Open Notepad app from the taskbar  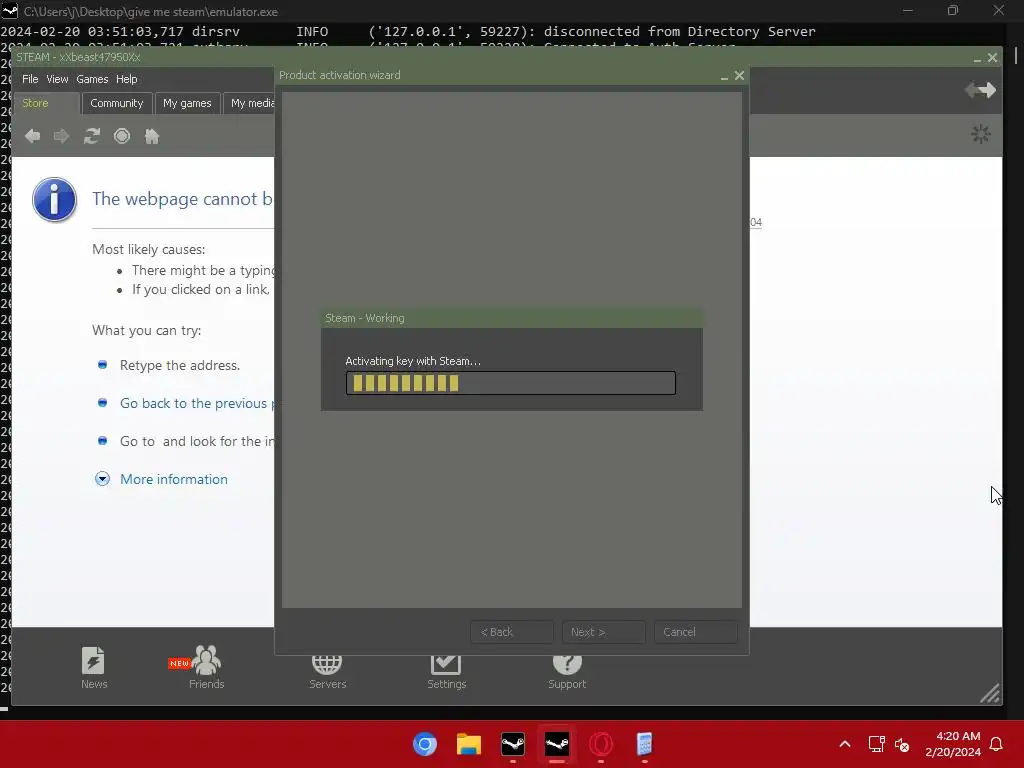pyautogui.click(x=645, y=744)
